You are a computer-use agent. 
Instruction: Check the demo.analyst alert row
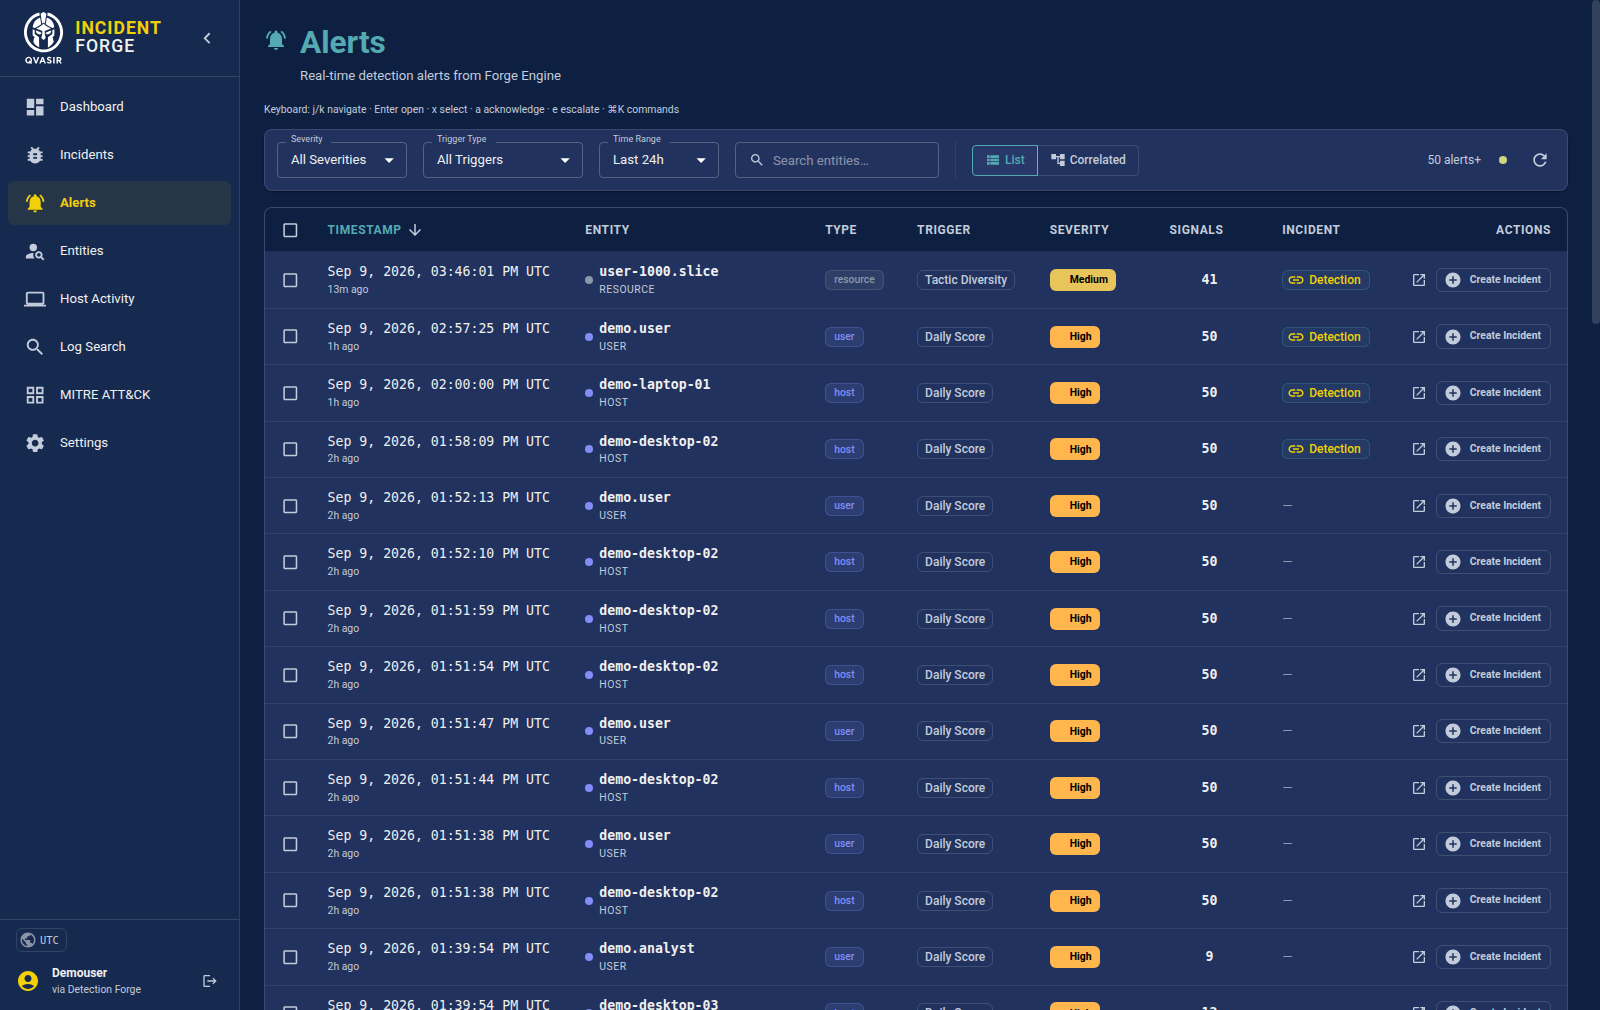click(x=290, y=957)
